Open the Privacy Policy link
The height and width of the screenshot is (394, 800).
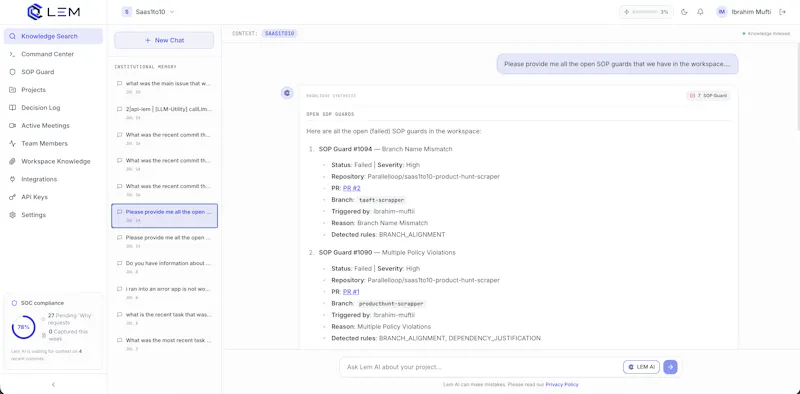point(562,384)
